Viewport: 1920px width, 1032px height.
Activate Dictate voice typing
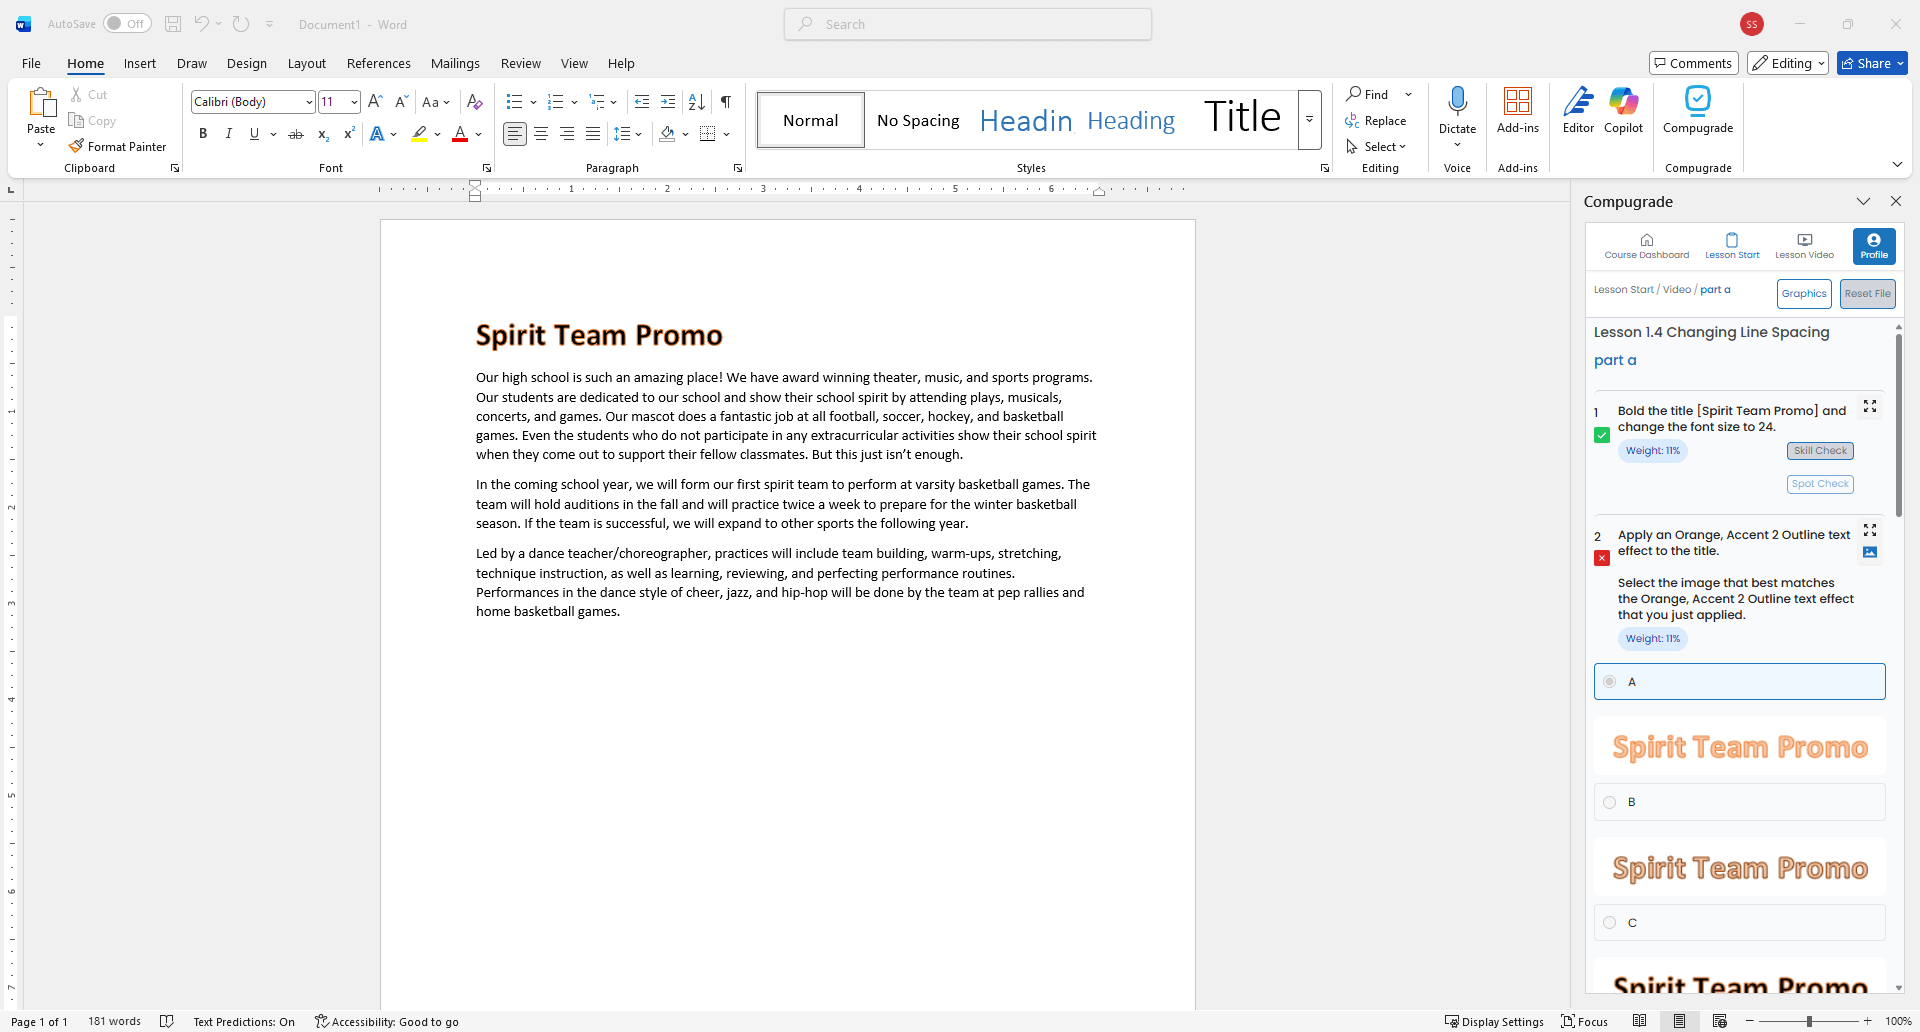[1457, 112]
